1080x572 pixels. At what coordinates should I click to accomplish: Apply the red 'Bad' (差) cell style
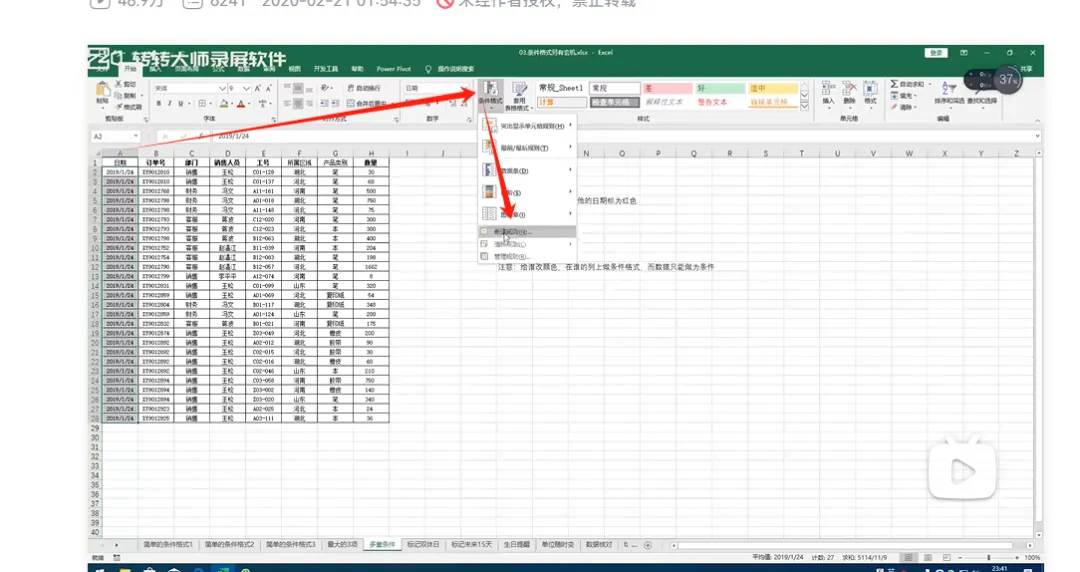667,88
